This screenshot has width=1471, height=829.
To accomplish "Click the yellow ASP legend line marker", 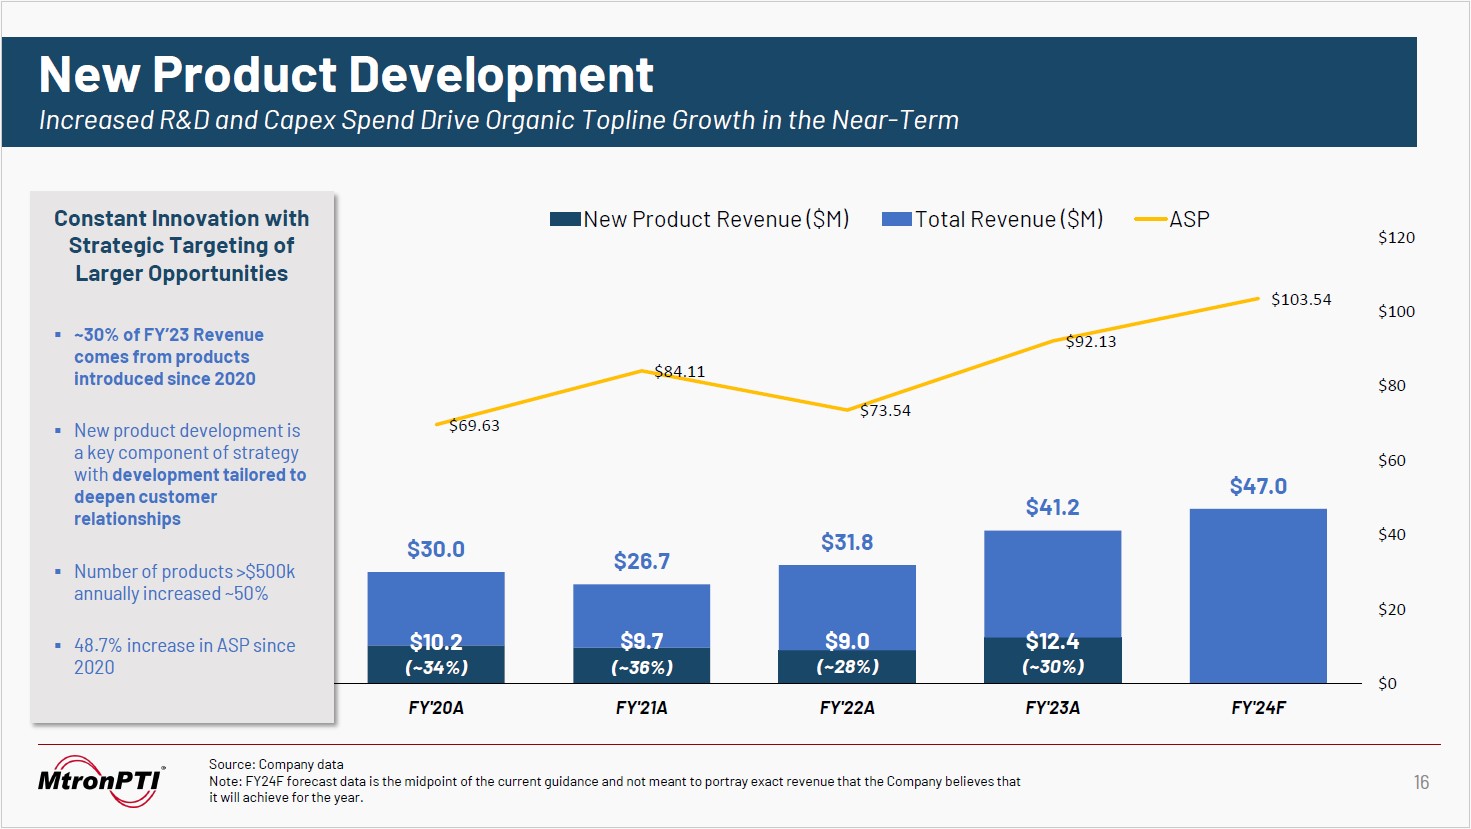I will click(x=1151, y=219).
